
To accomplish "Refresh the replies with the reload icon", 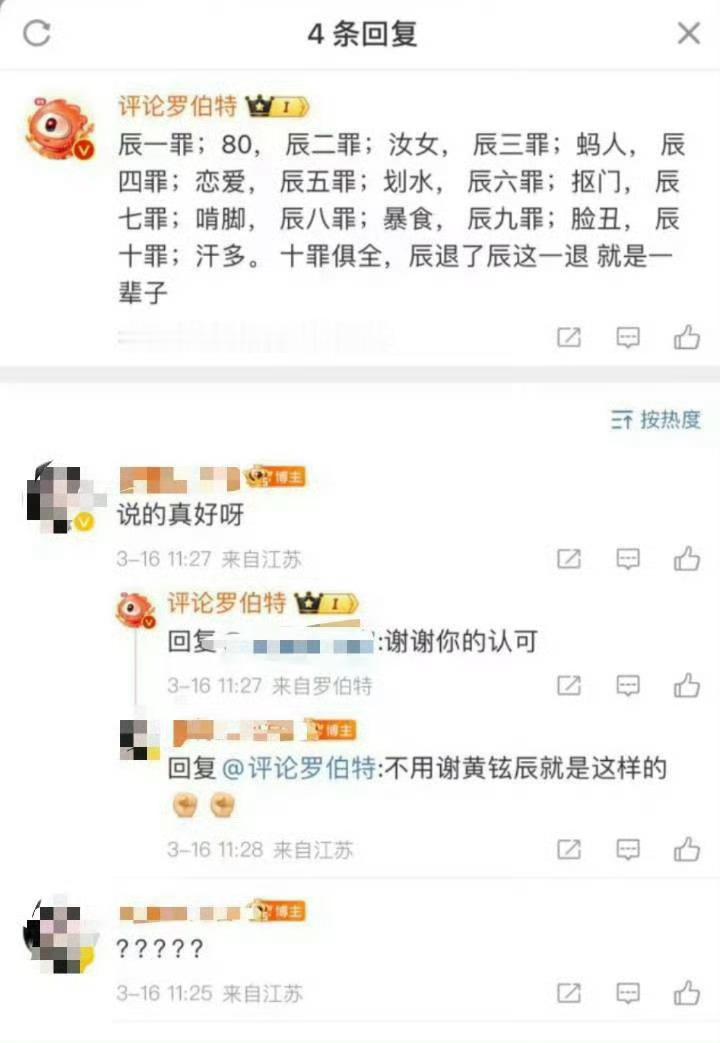I will 37,33.
